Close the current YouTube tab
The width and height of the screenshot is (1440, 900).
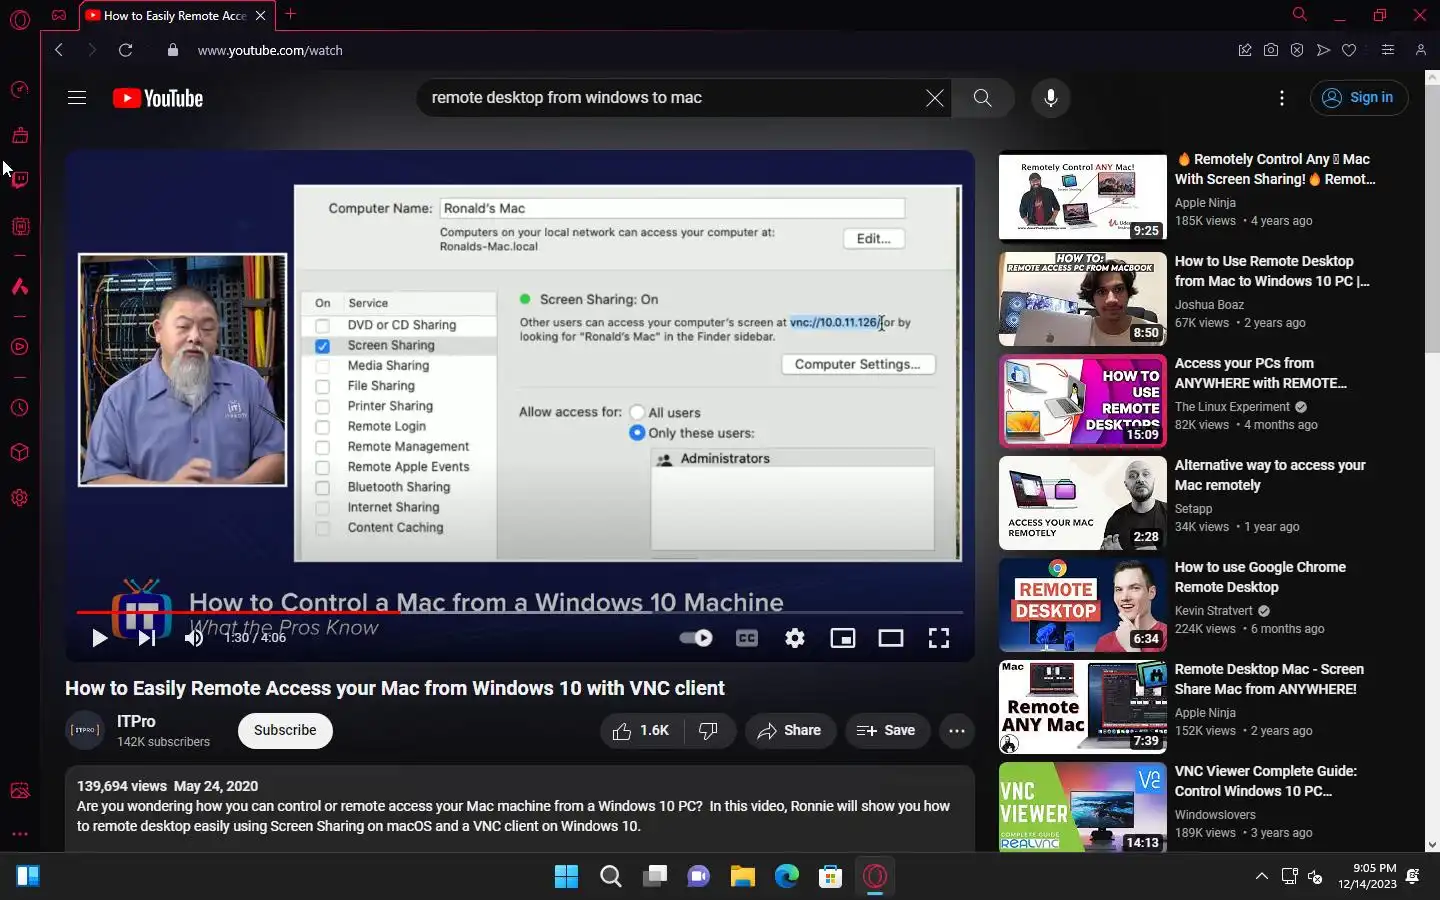tap(260, 15)
